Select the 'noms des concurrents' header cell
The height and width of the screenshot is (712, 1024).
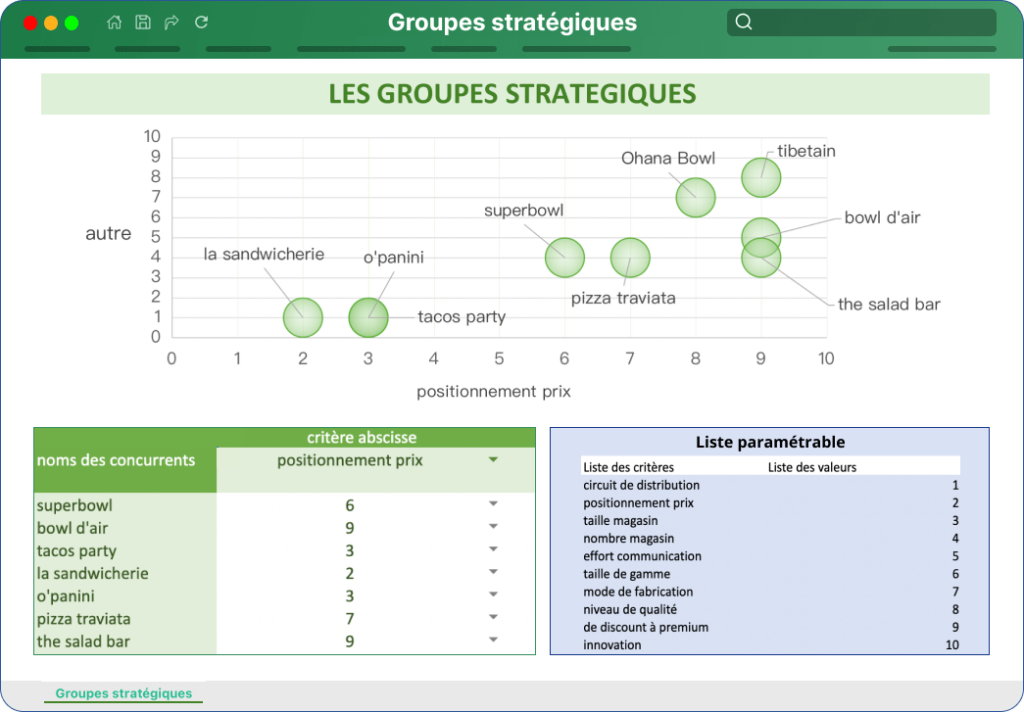(x=125, y=460)
